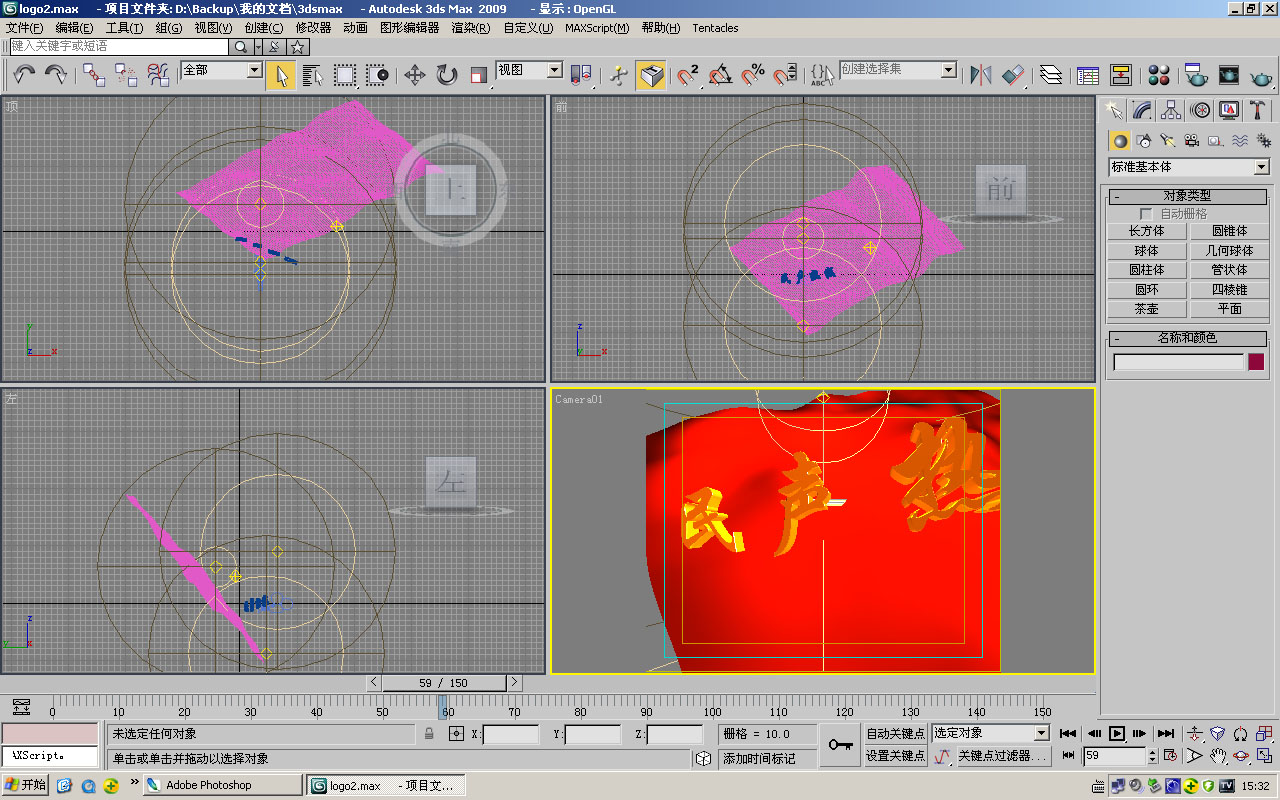Enable the 自动栅格 checkbox
This screenshot has width=1280, height=800.
(1146, 214)
